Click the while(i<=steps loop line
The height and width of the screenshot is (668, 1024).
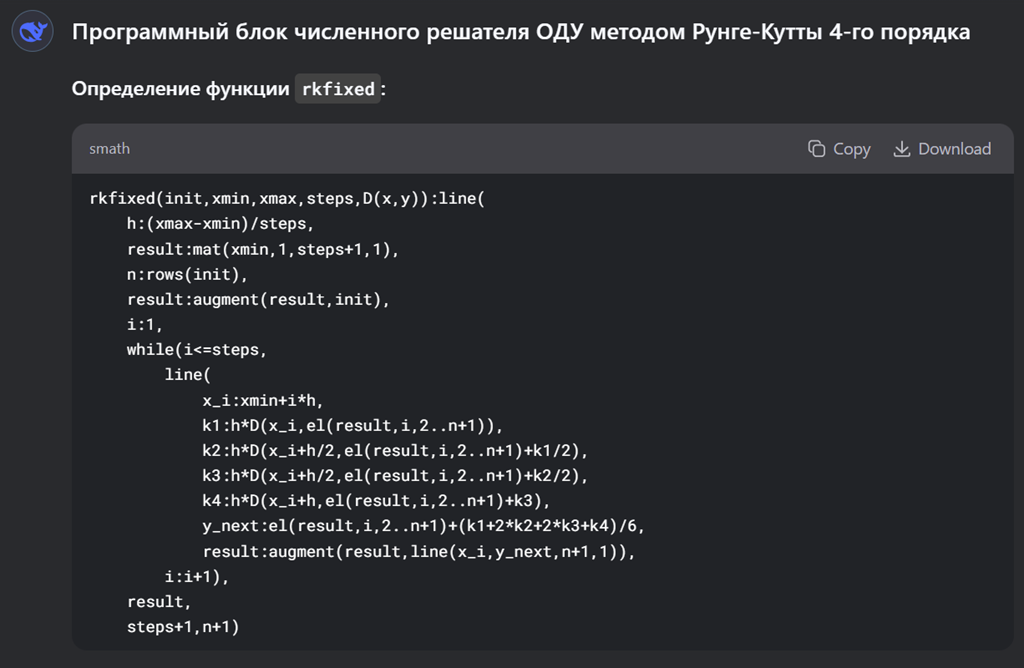pos(197,349)
